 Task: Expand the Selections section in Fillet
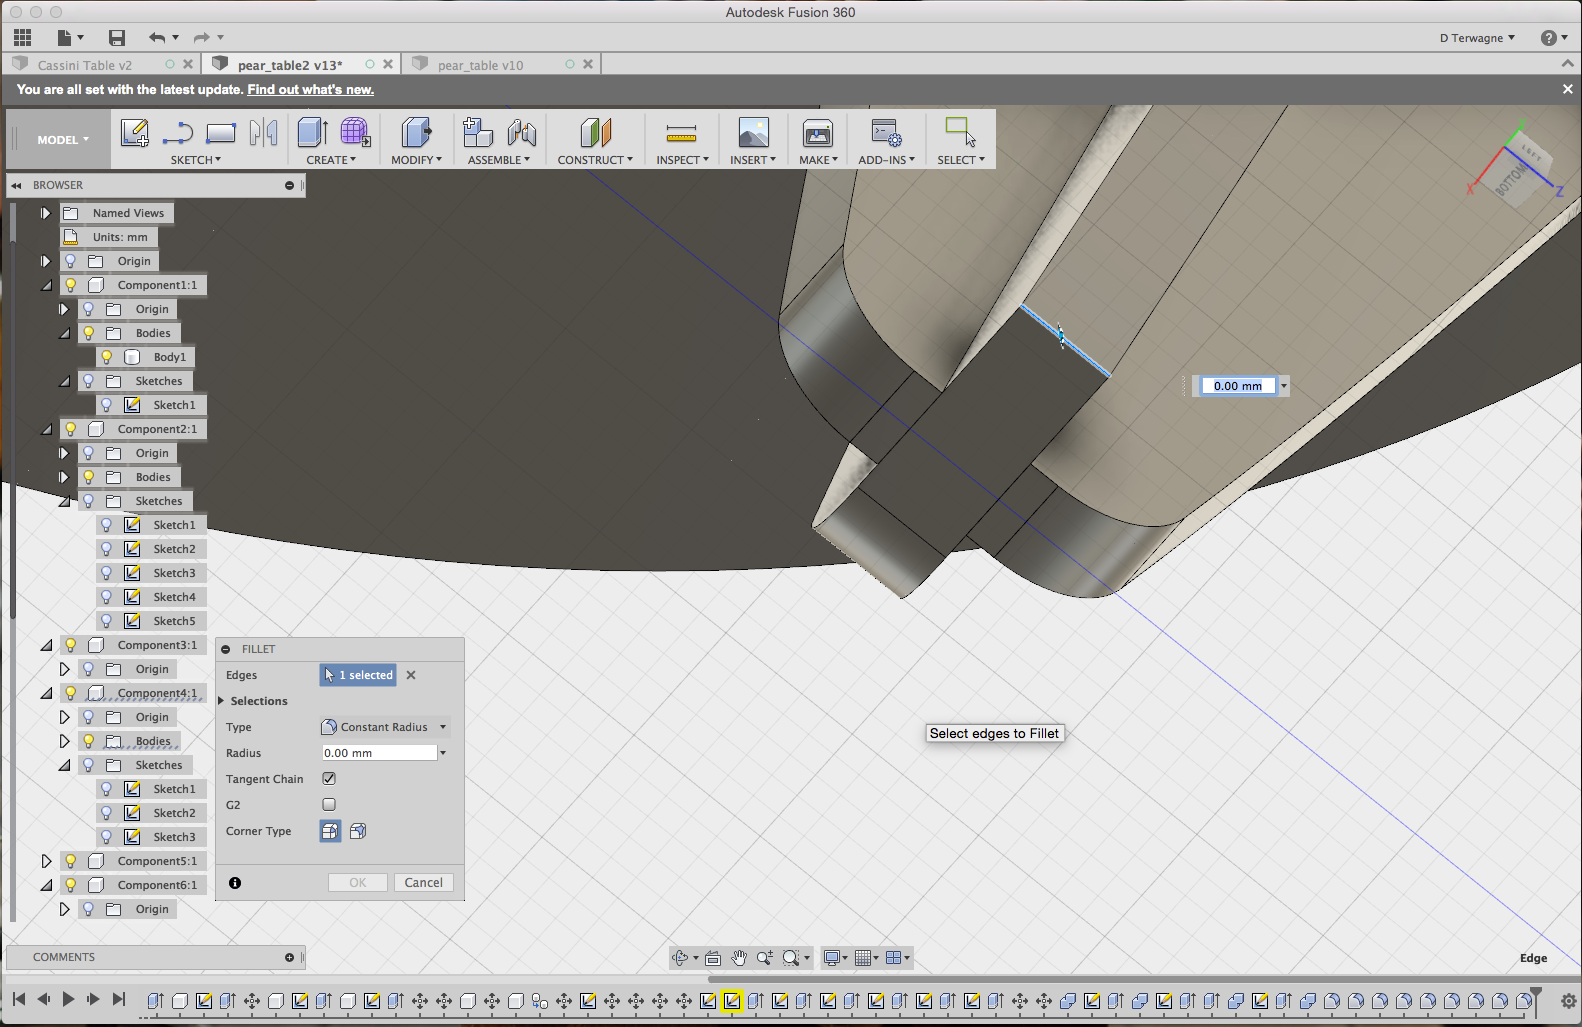[x=221, y=701]
